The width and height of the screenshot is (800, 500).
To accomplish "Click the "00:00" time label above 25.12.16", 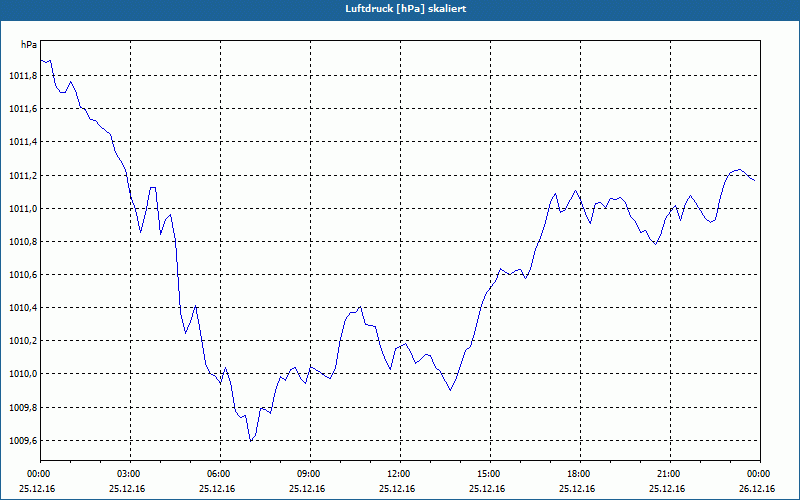I will pyautogui.click(x=37, y=474).
